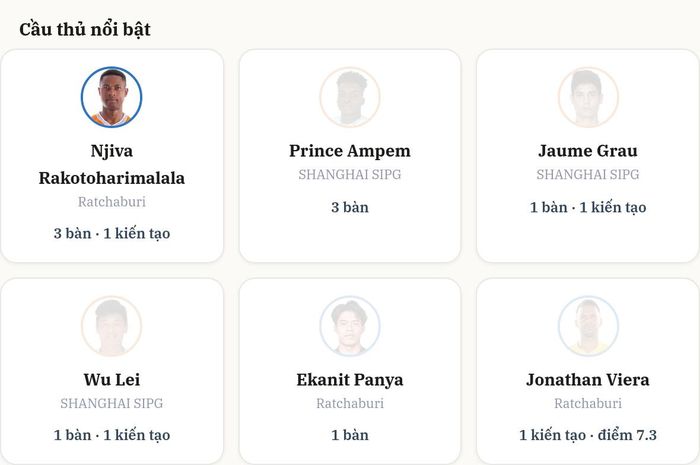The height and width of the screenshot is (465, 700).
Task: Open Wu Lei's player avatar
Action: click(x=112, y=326)
